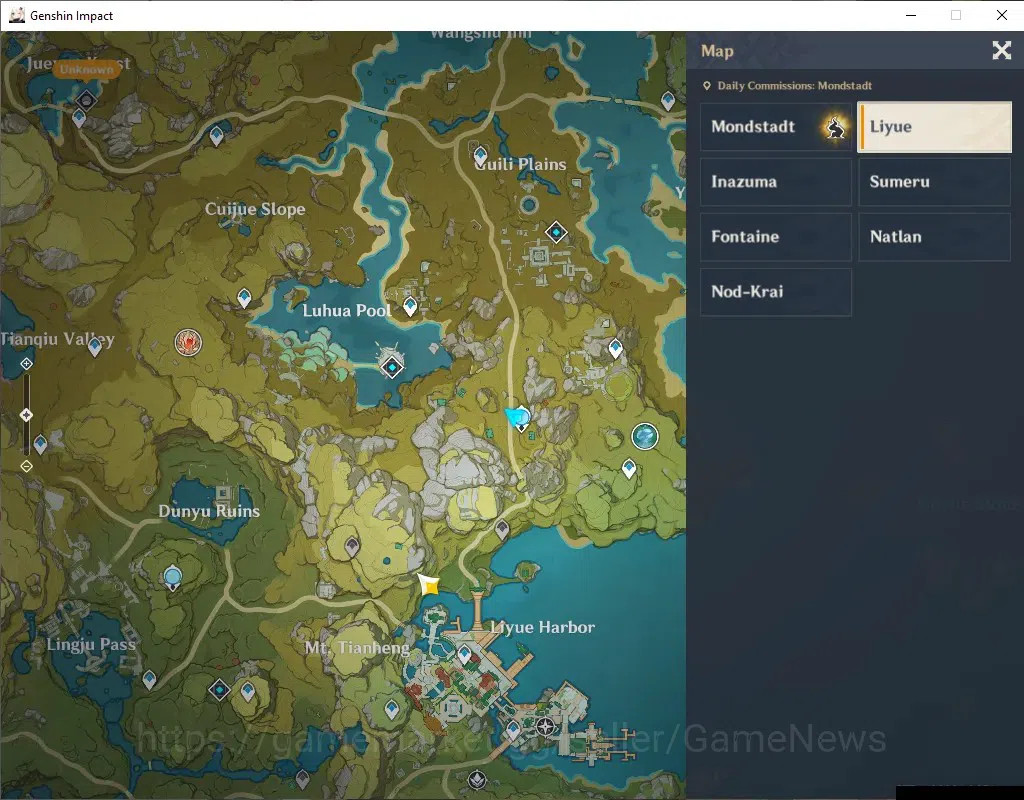Select the teleport waypoint beside the Guili Plains label
The width and height of the screenshot is (1024, 800).
(x=481, y=156)
